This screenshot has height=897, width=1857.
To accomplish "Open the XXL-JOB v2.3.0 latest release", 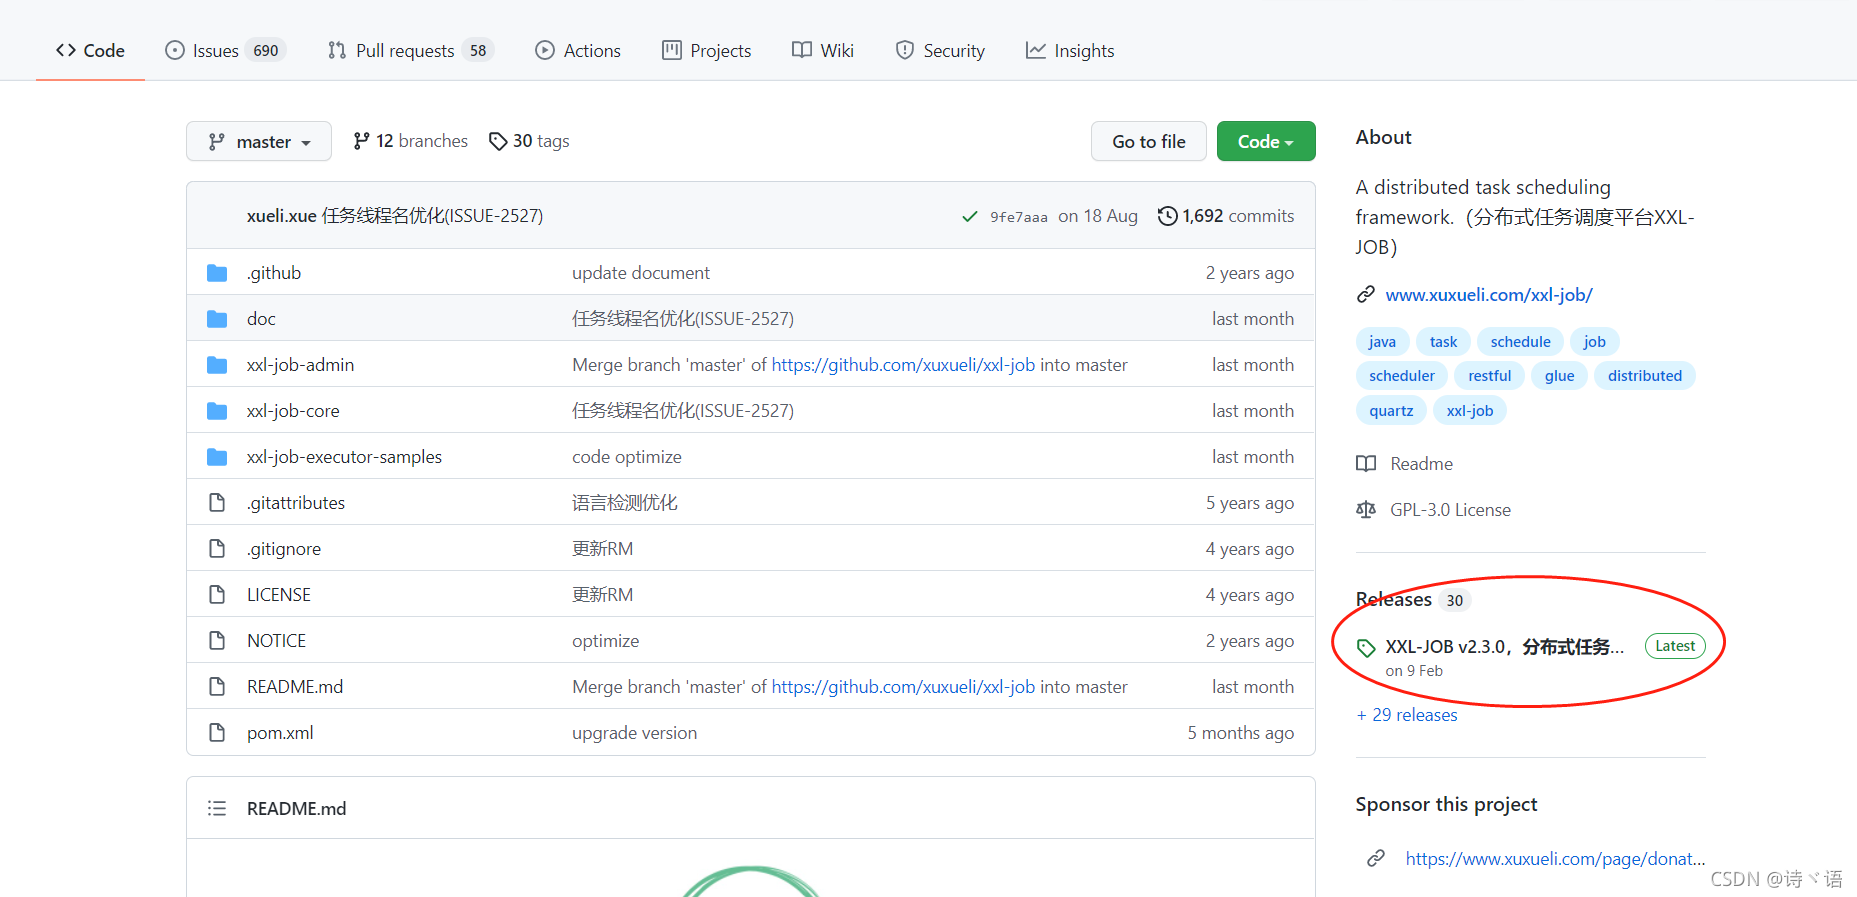I will [x=1504, y=647].
